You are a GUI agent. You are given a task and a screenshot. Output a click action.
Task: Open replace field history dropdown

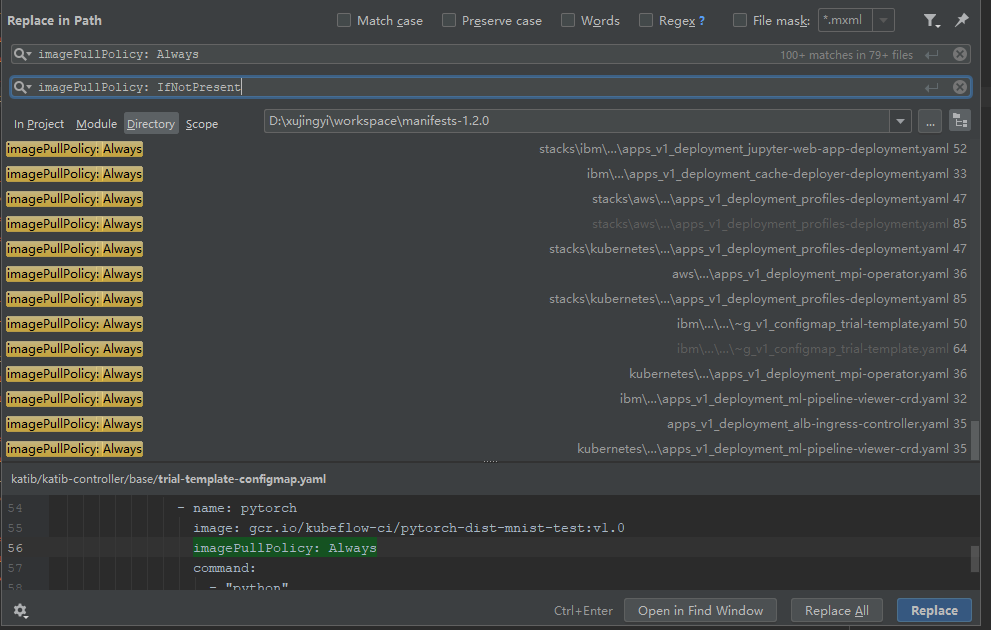pyautogui.click(x=22, y=87)
